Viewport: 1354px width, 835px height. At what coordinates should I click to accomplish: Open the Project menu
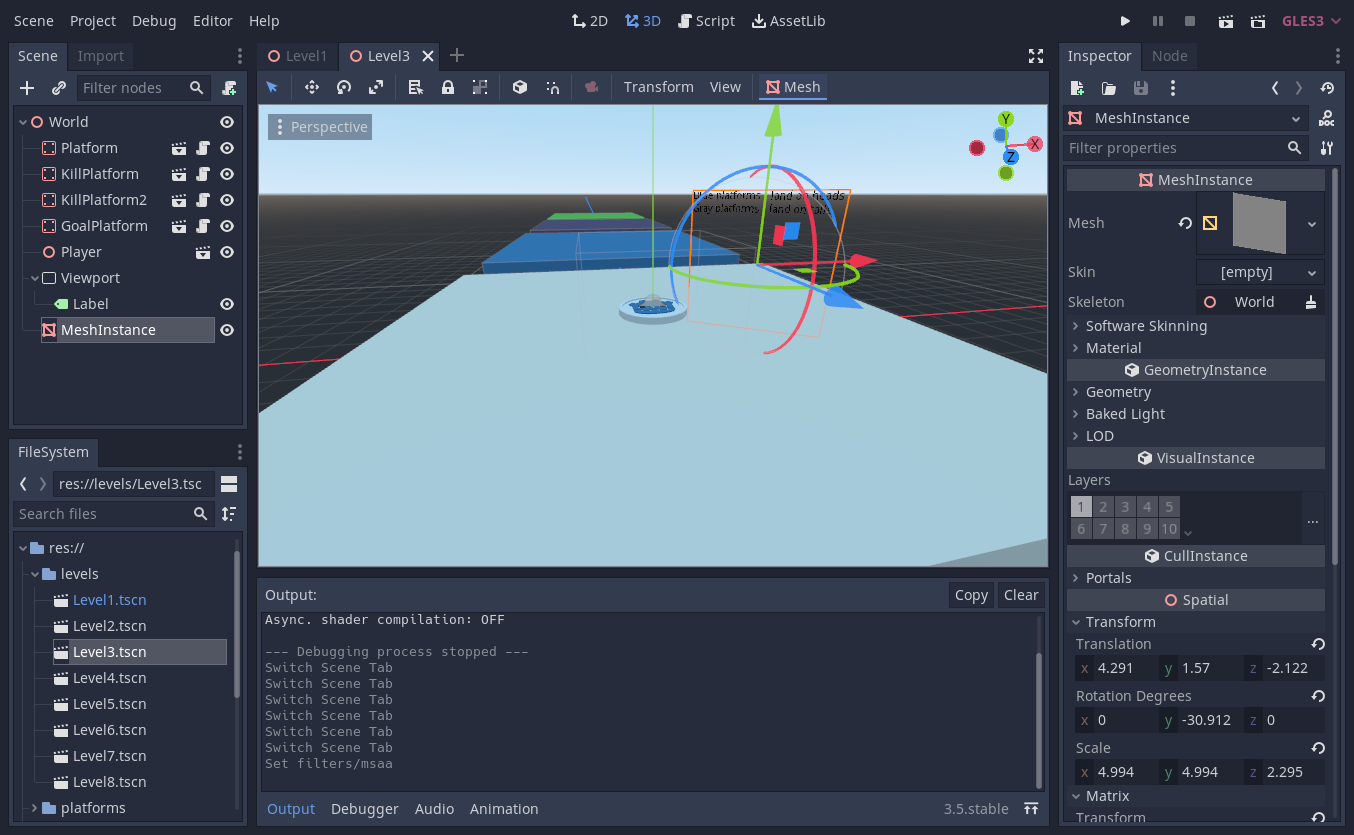point(93,21)
